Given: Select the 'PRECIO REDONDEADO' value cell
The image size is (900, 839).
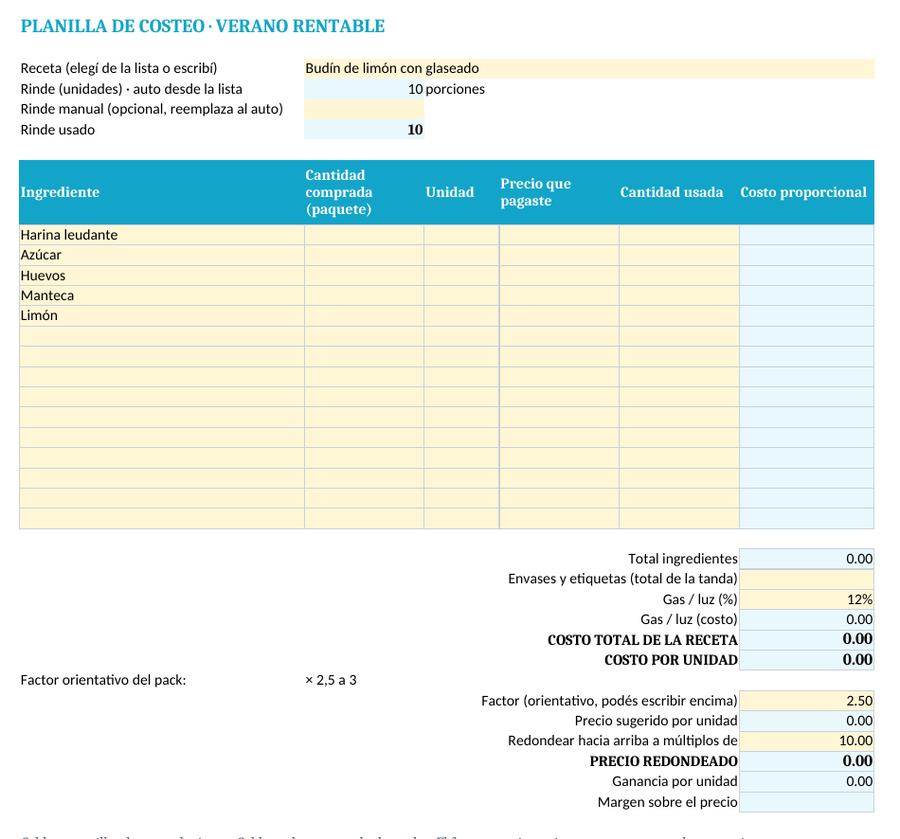Looking at the screenshot, I should pos(806,762).
